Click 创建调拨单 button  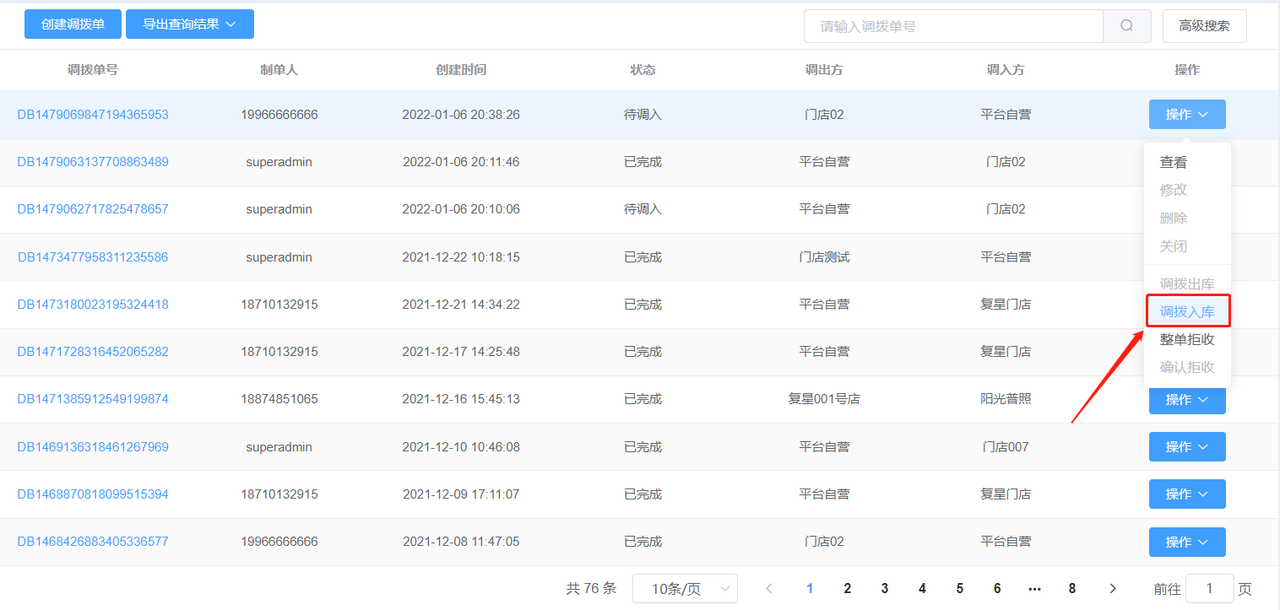[x=73, y=25]
